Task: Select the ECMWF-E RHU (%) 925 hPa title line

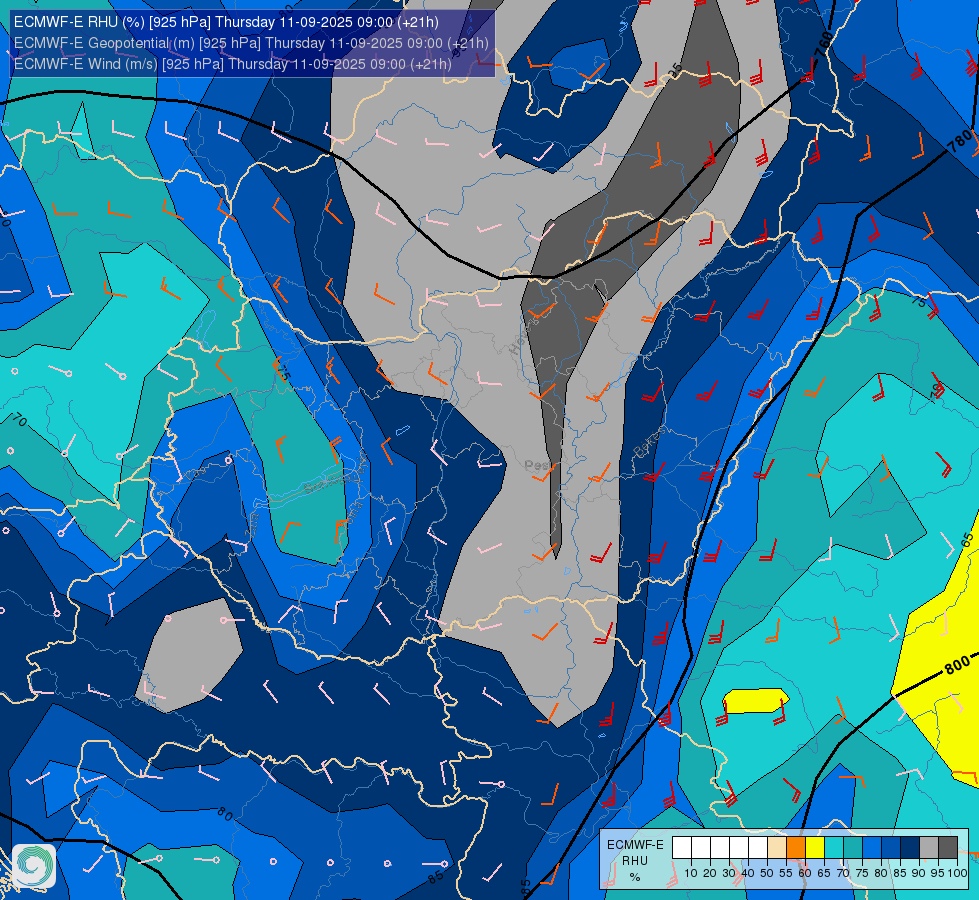Action: point(226,22)
